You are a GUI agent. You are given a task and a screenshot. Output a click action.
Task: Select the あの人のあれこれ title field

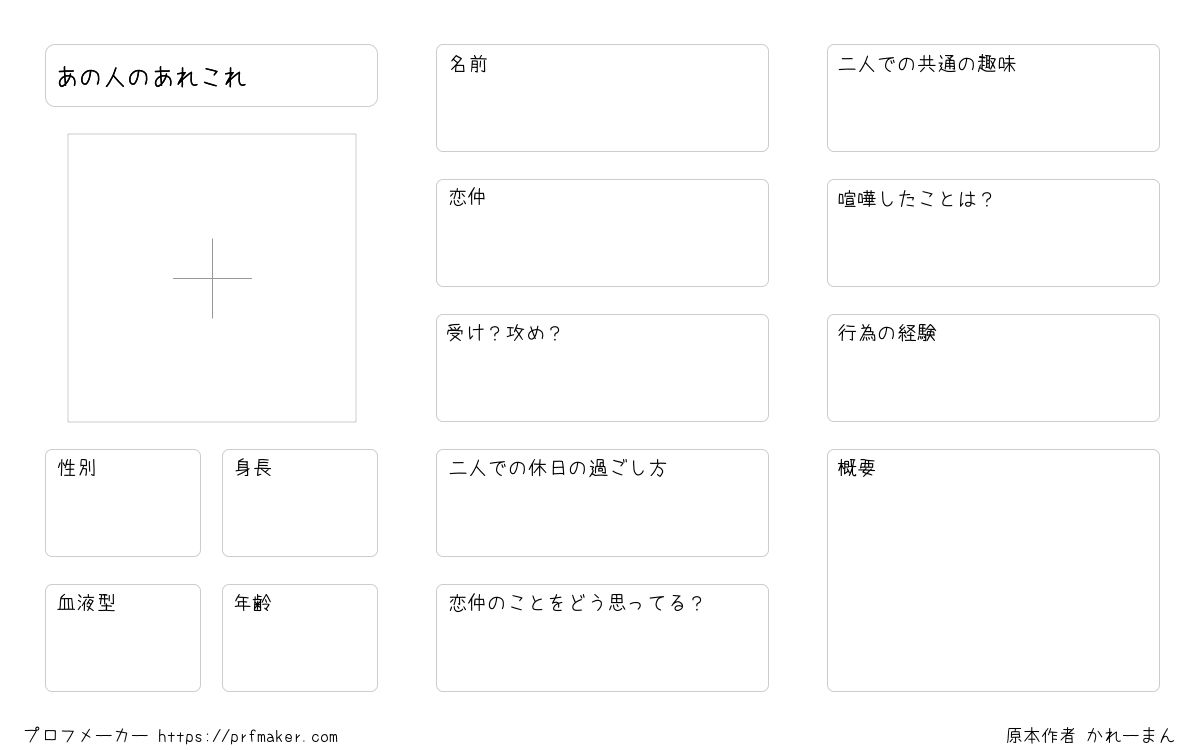[211, 75]
